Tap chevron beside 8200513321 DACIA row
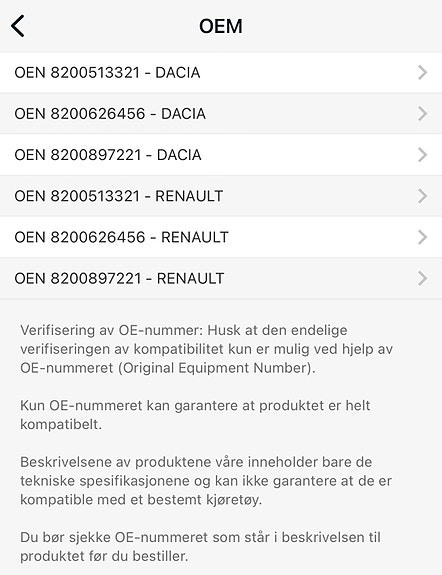Image resolution: width=442 pixels, height=575 pixels. point(423,73)
